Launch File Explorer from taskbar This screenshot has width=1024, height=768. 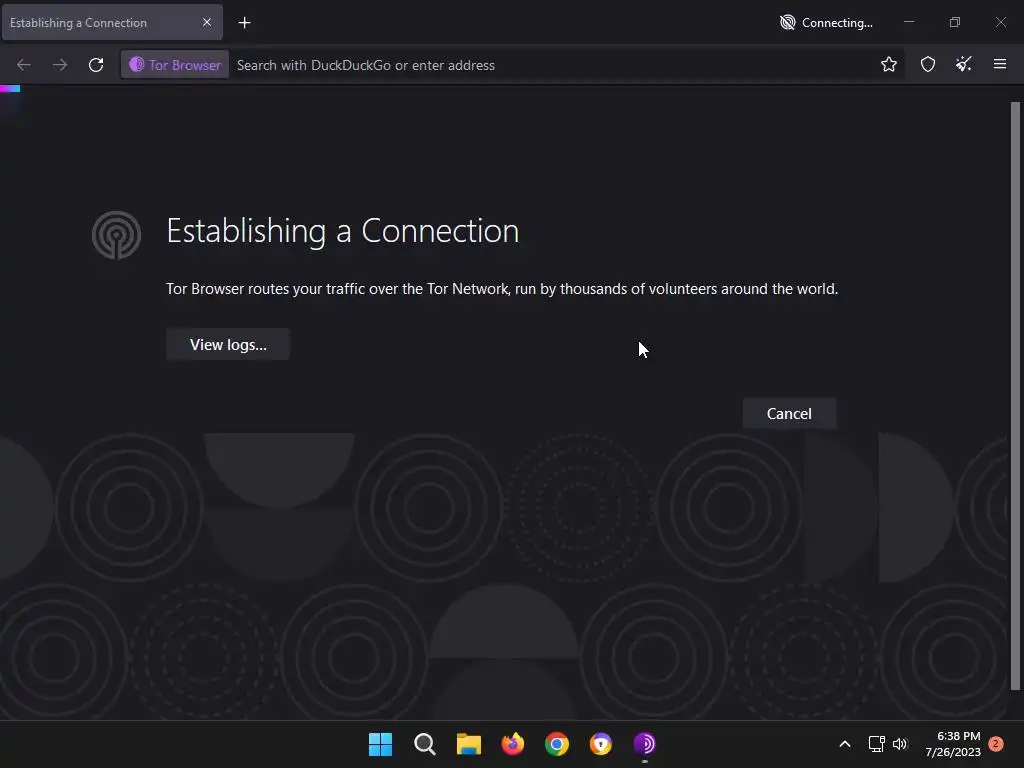[468, 744]
